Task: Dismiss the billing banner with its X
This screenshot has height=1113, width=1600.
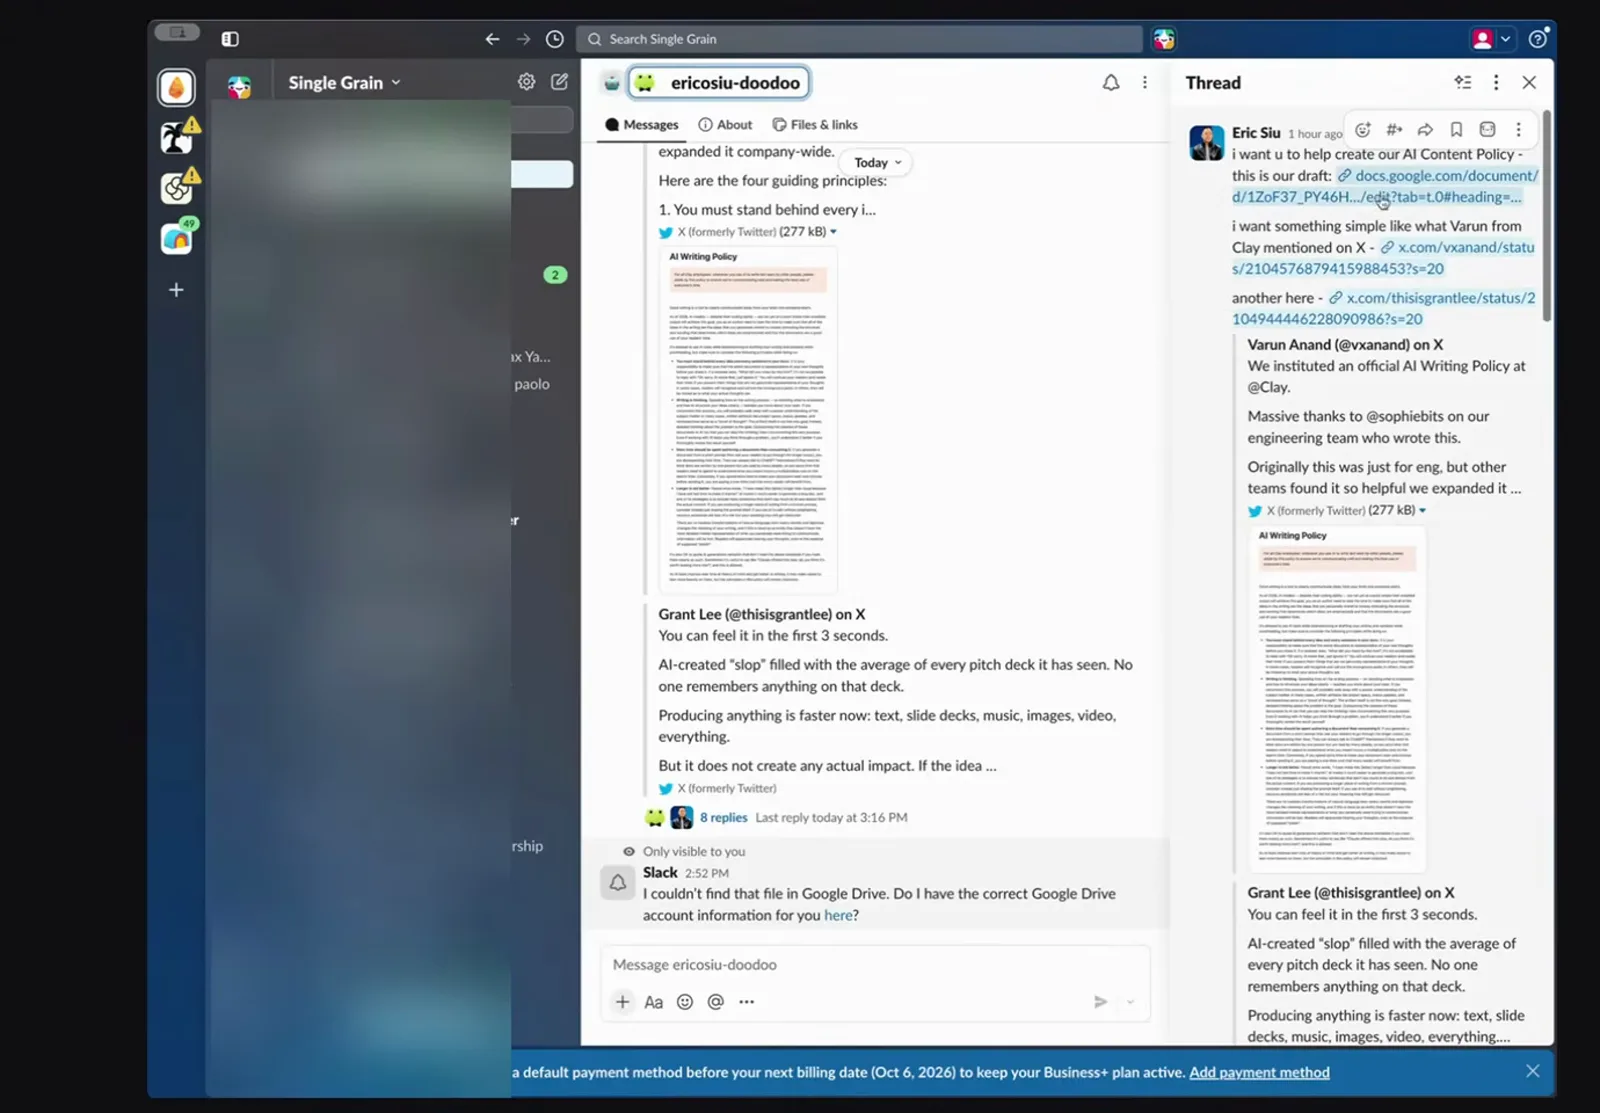Action: (x=1532, y=1071)
